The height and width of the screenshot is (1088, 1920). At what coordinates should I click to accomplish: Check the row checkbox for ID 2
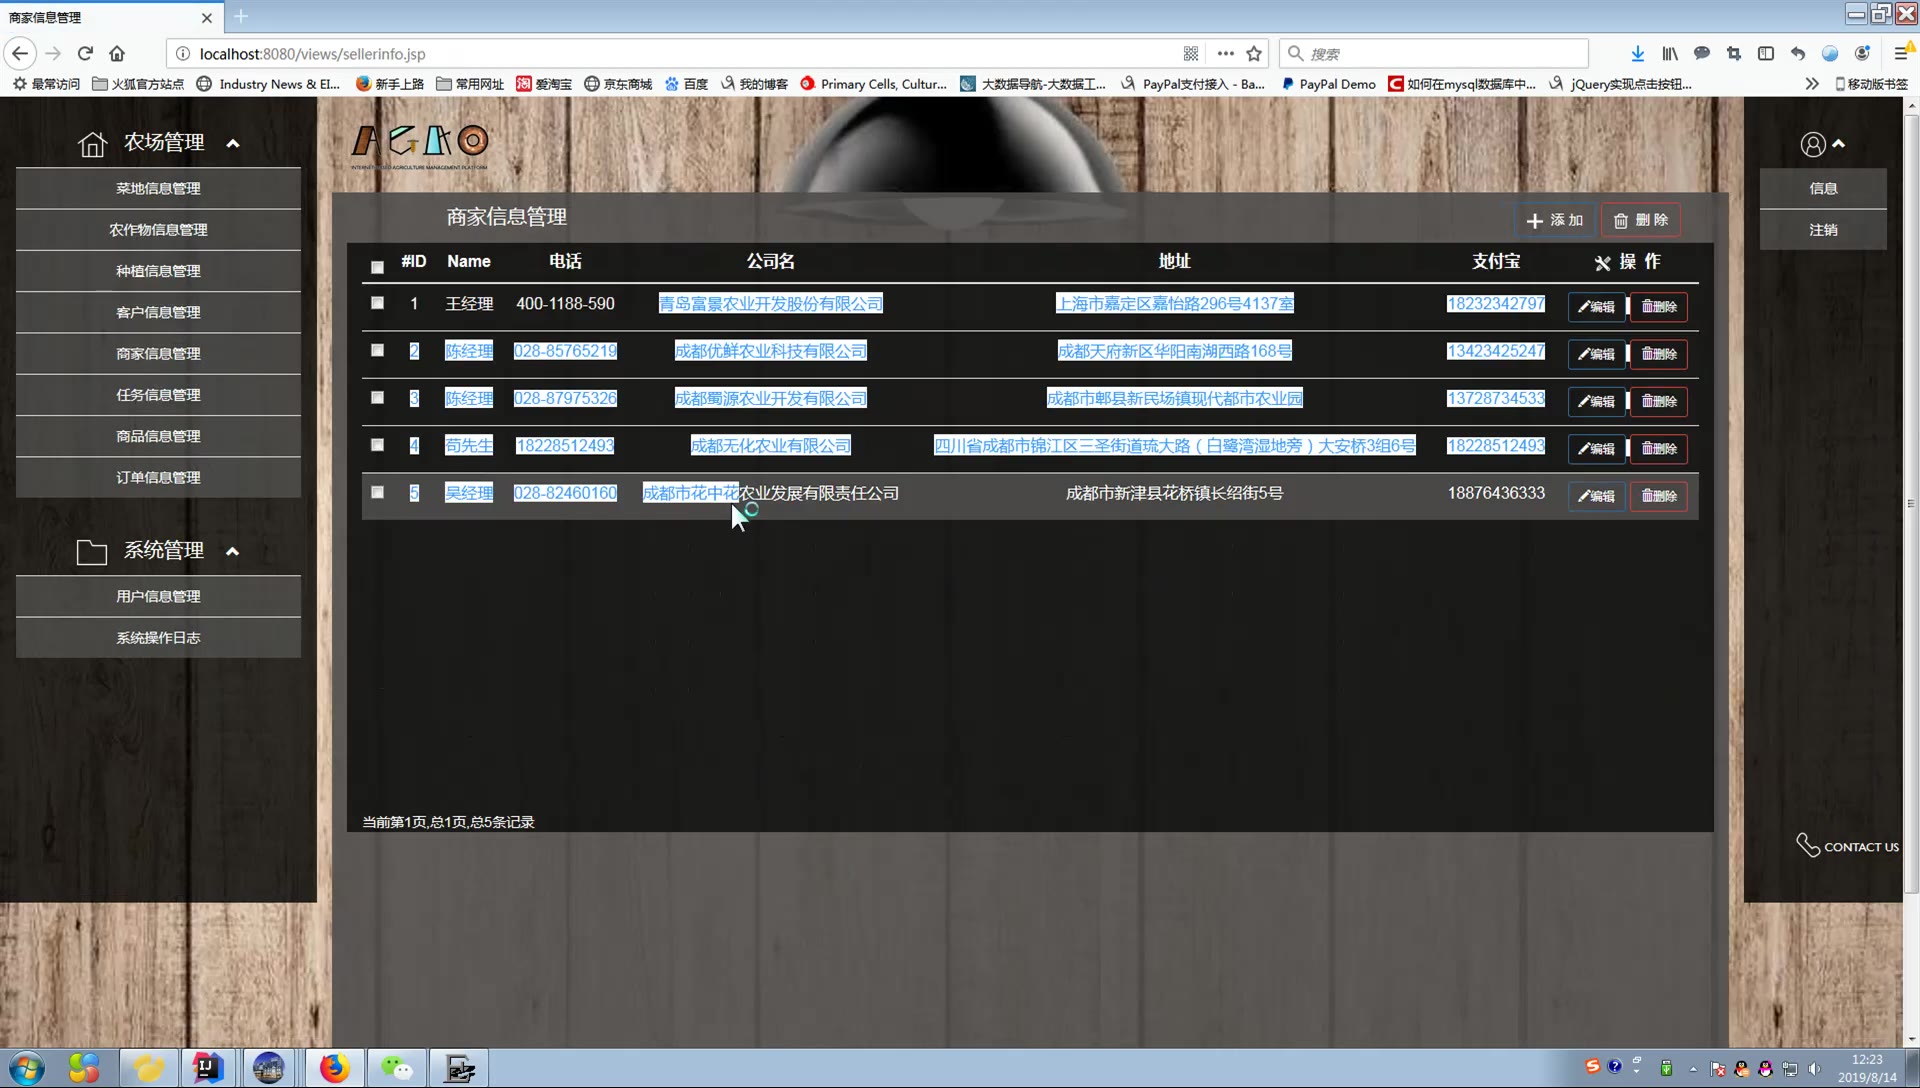pos(377,350)
